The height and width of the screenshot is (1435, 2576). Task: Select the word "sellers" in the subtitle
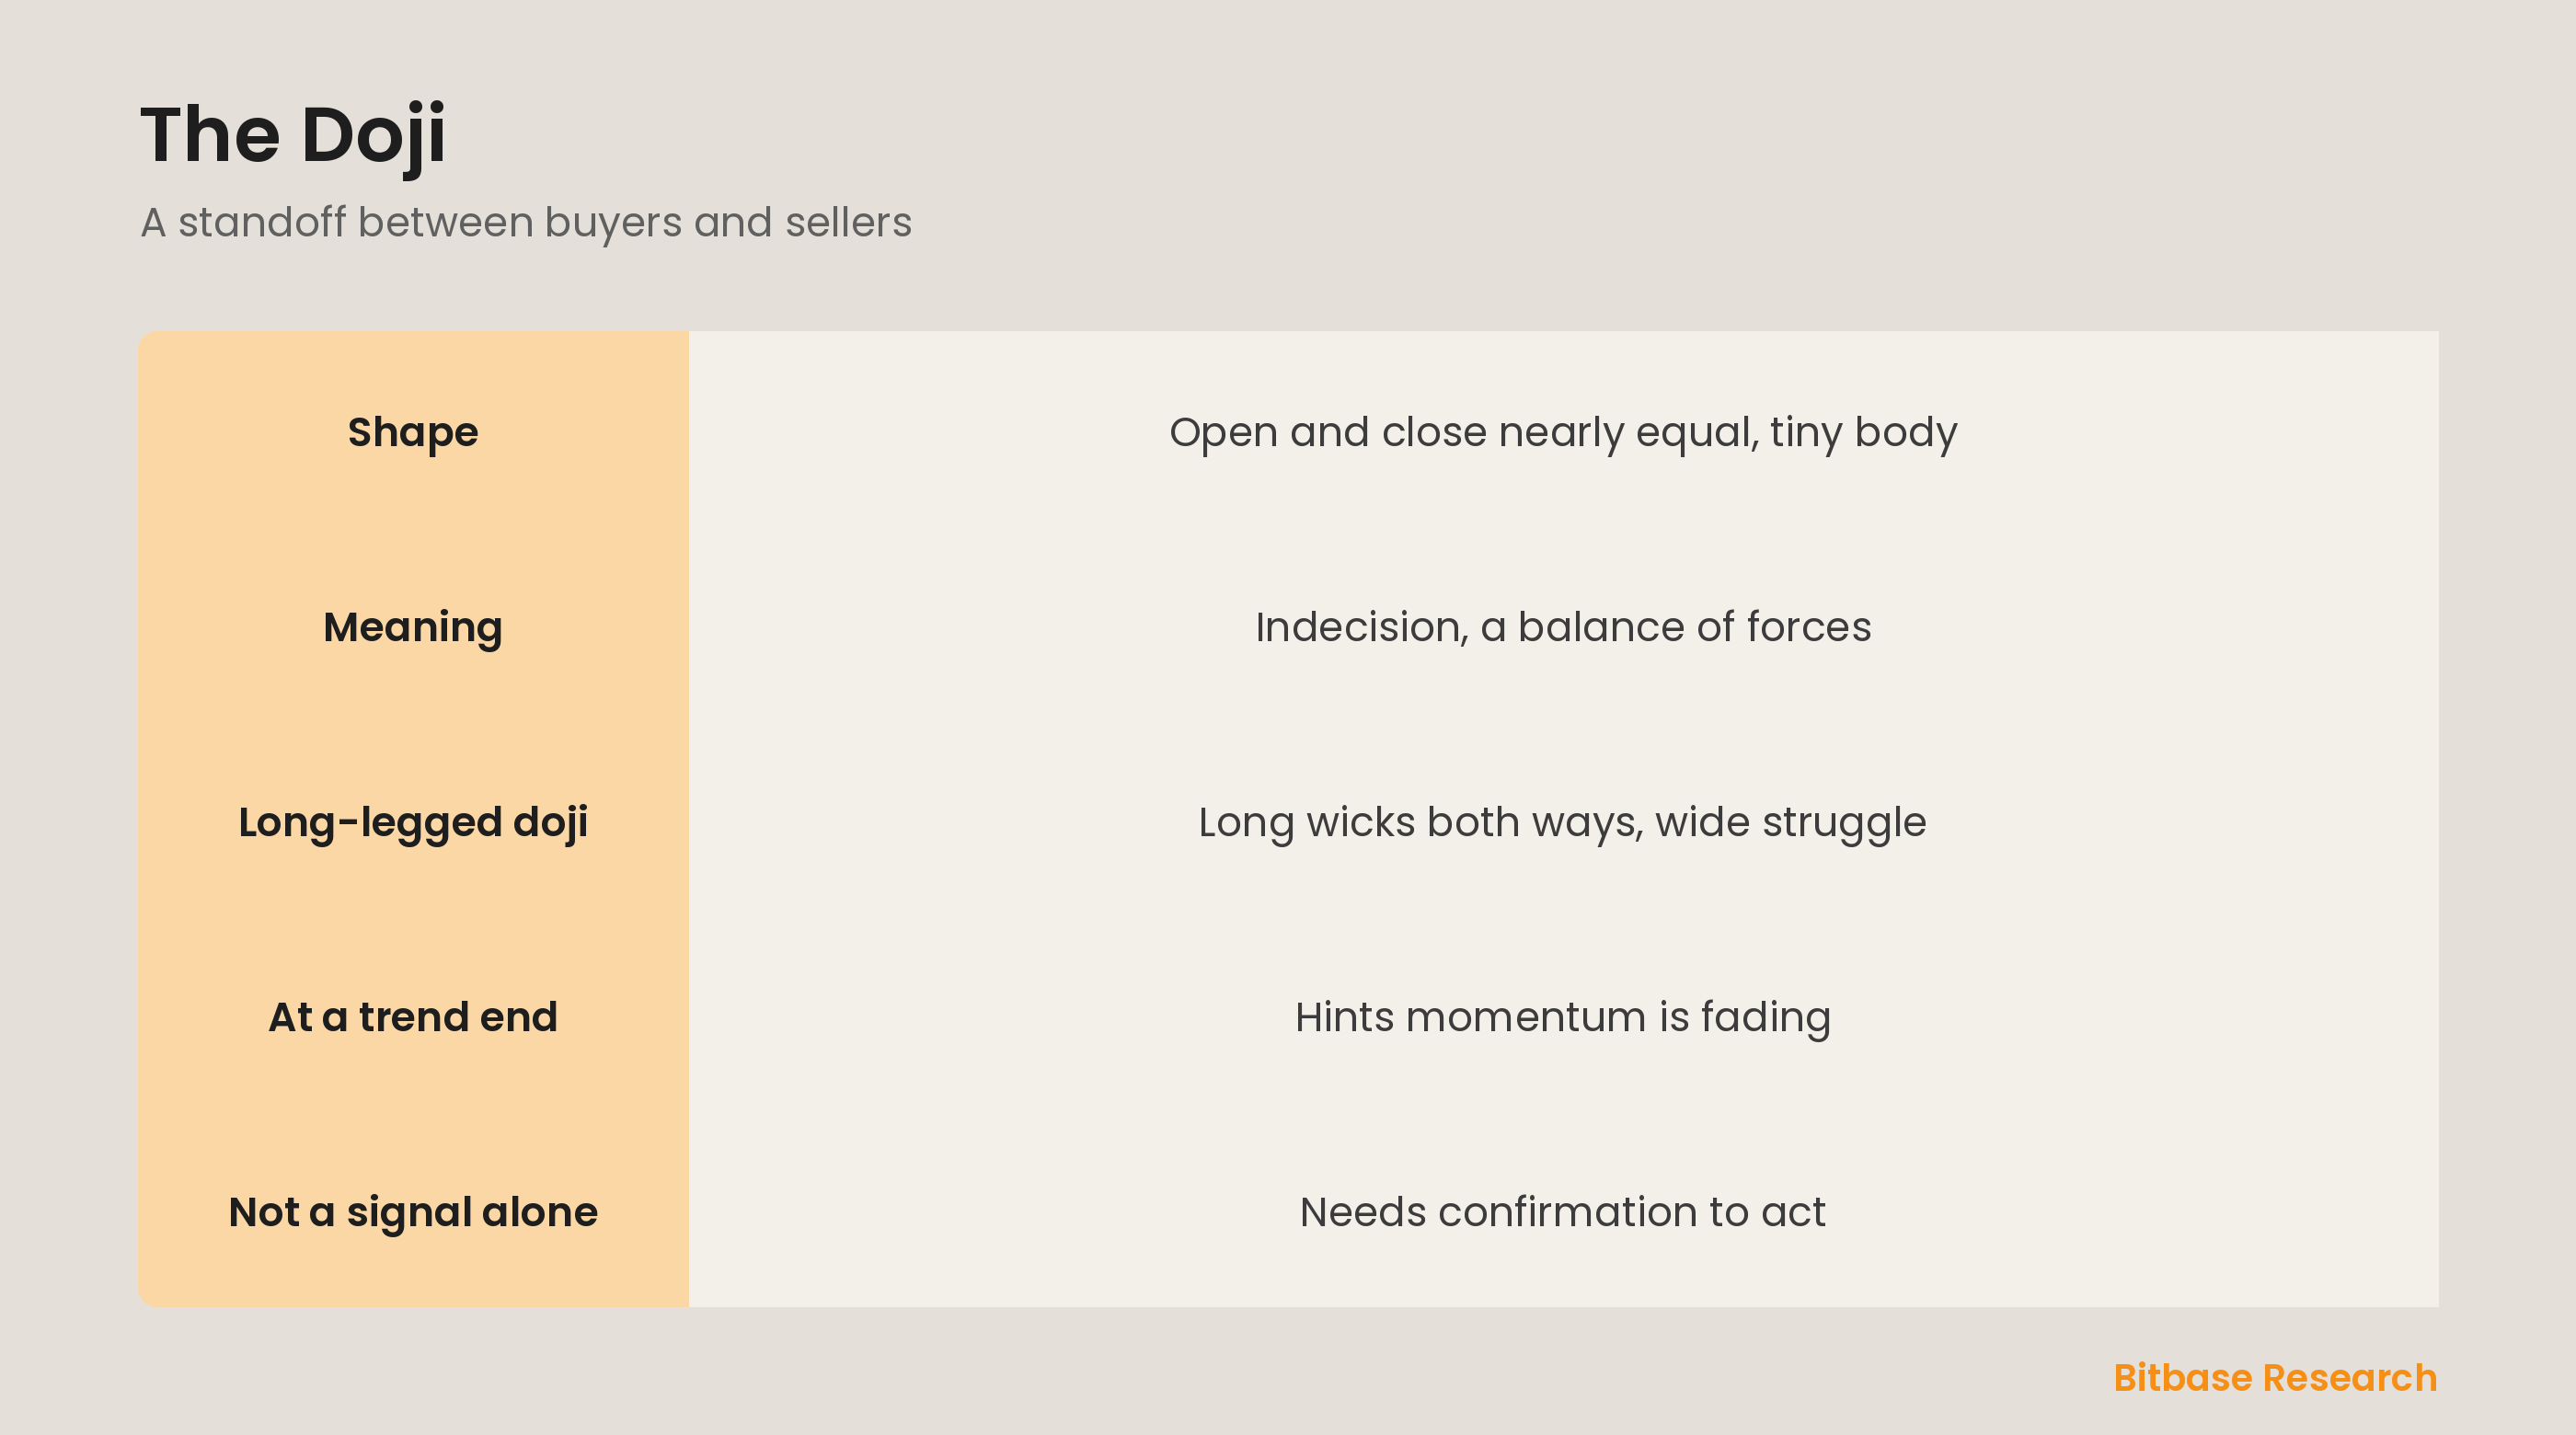click(x=848, y=222)
